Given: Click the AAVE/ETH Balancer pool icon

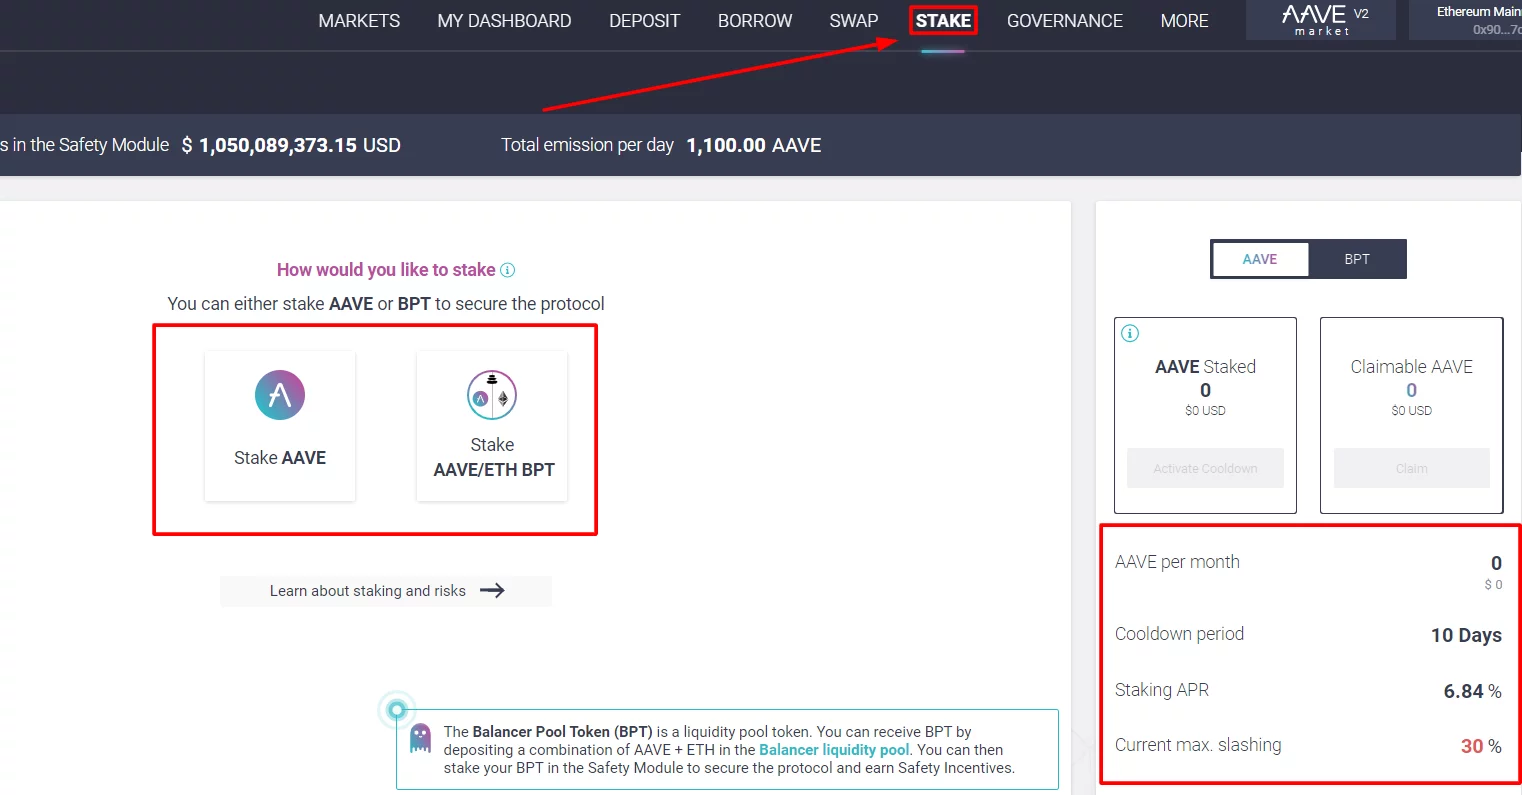Looking at the screenshot, I should 492,395.
